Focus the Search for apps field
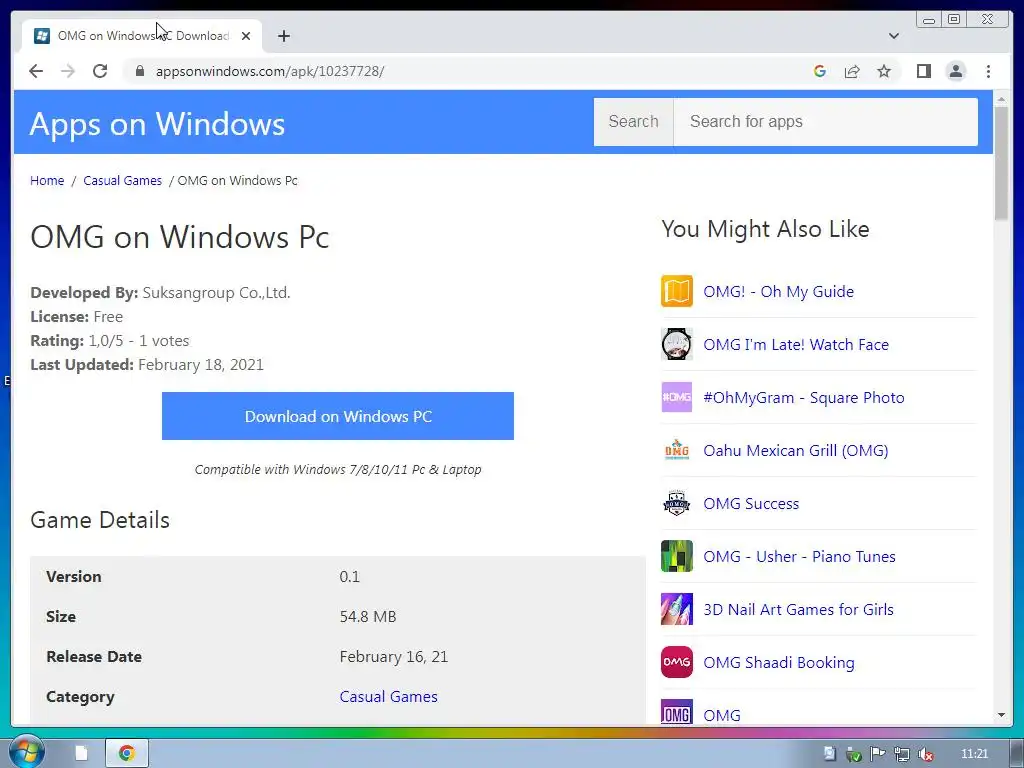Screen dimensions: 1024x768 coord(825,121)
